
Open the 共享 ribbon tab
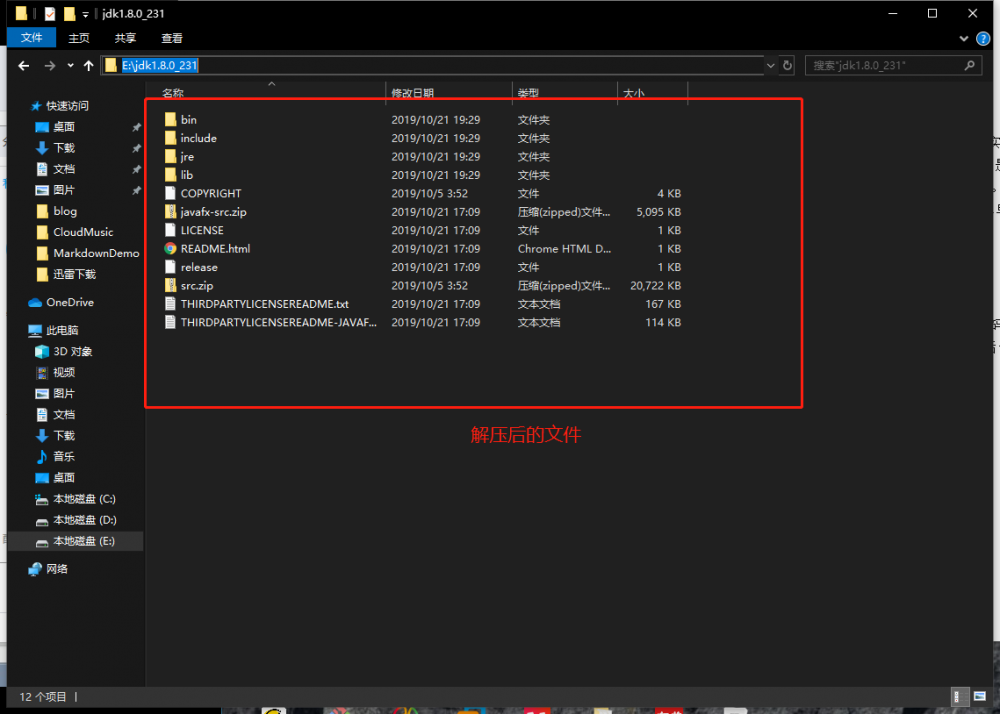click(x=125, y=38)
